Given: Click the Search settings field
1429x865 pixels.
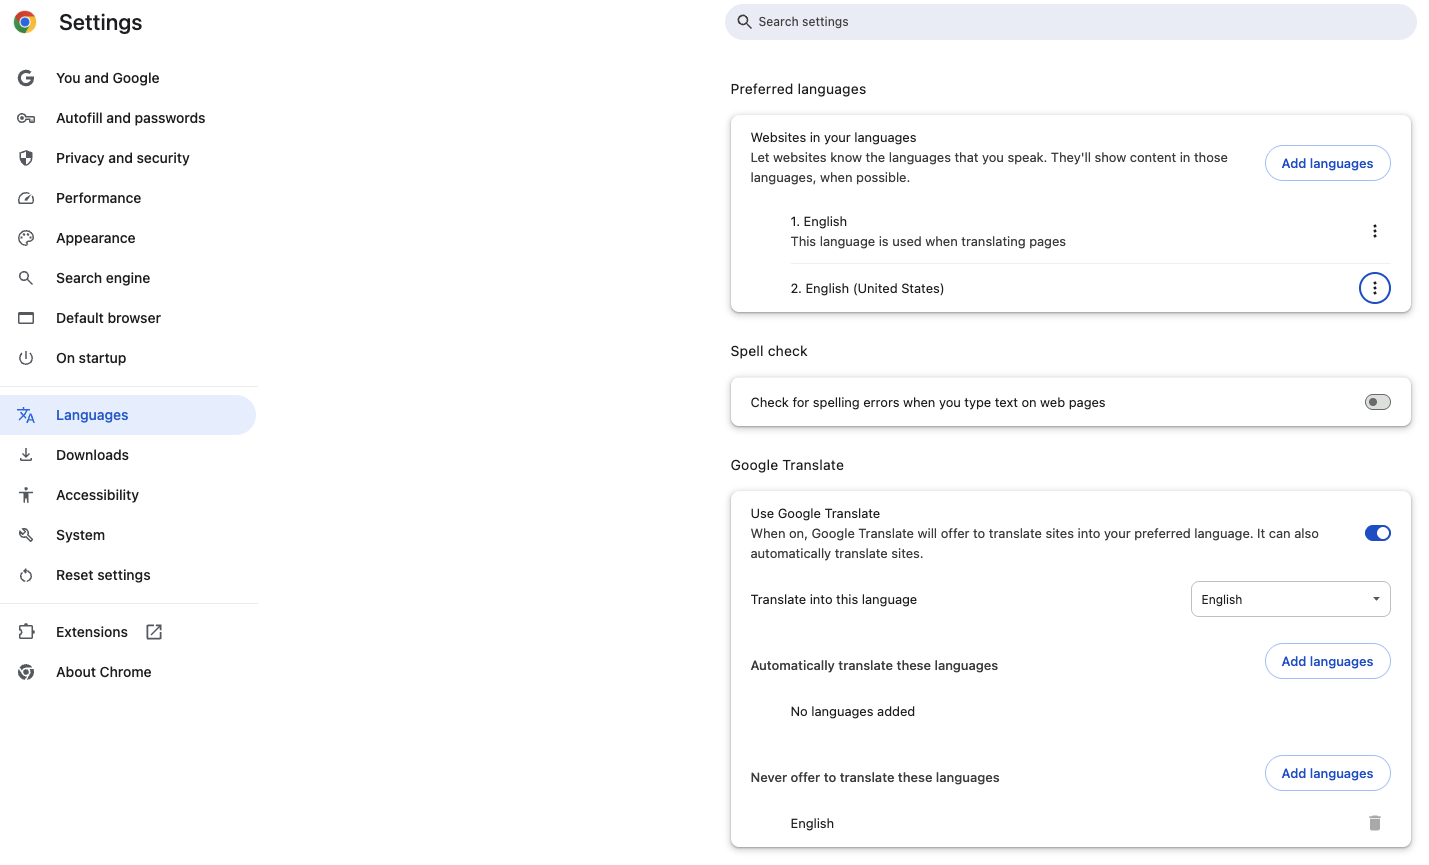Looking at the screenshot, I should pos(1071,22).
